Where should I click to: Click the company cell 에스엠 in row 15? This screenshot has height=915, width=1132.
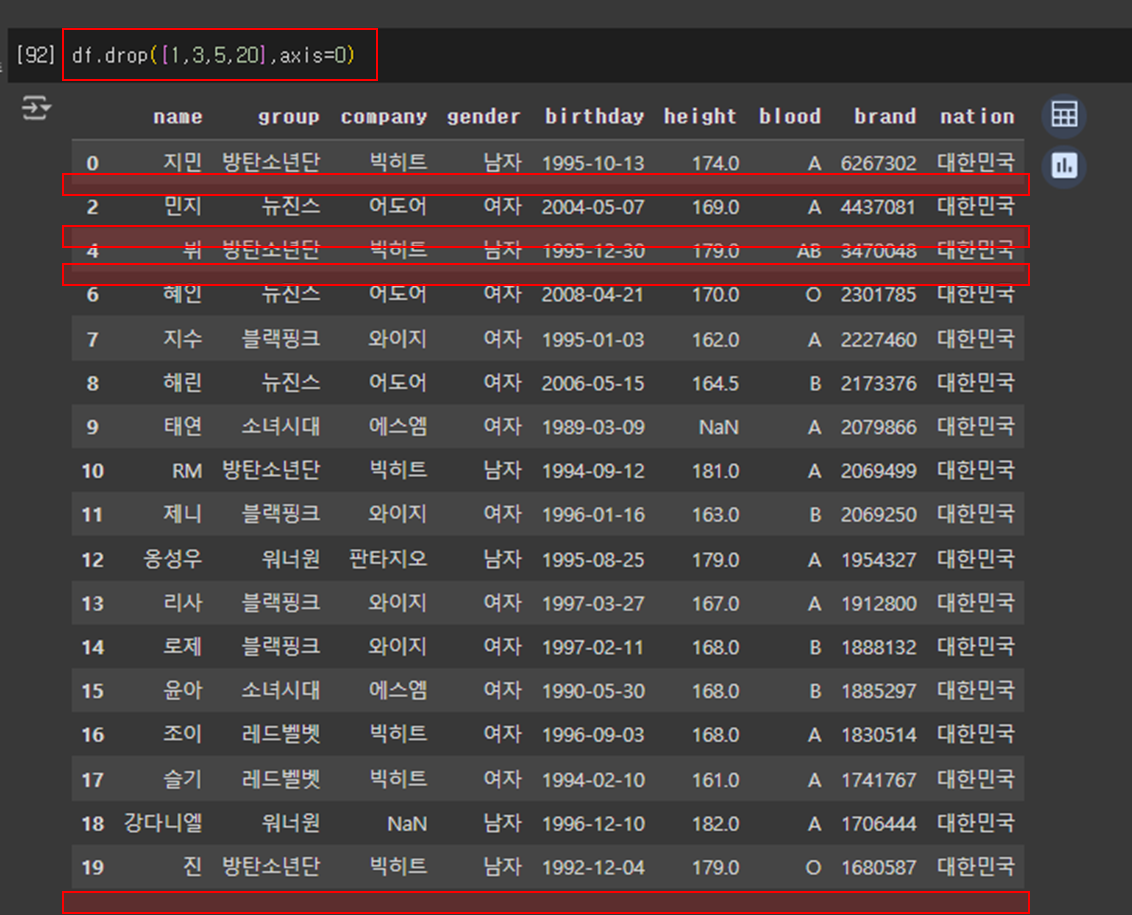398,691
